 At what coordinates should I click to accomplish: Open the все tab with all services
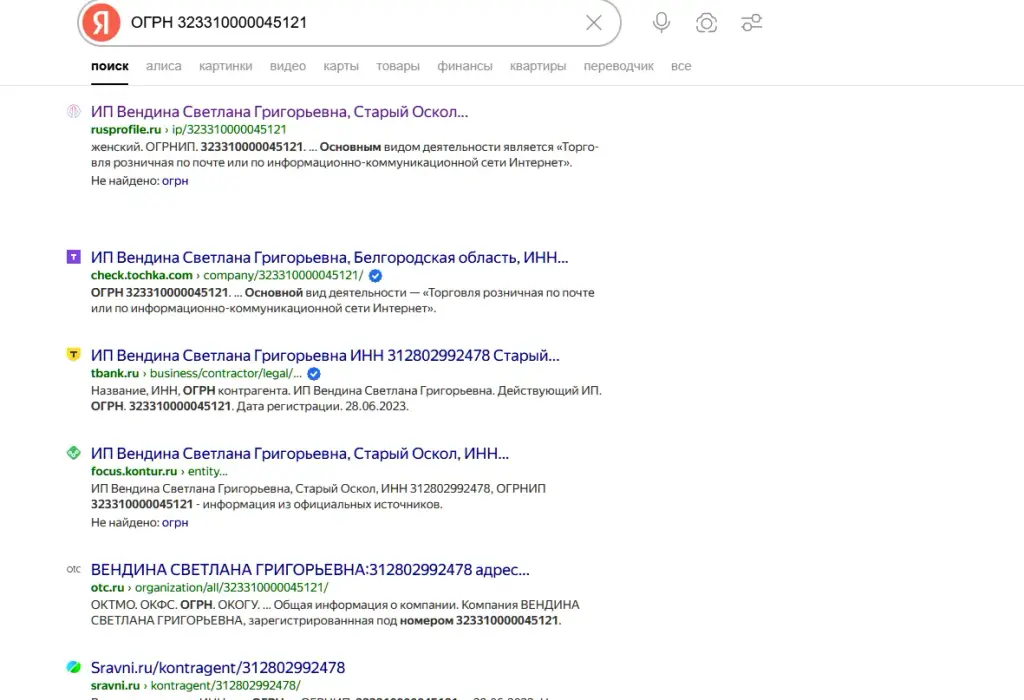coord(681,66)
